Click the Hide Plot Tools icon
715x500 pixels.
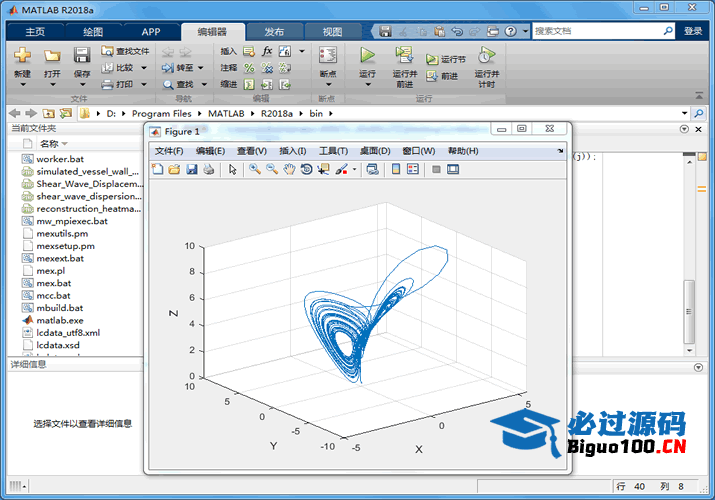pos(436,169)
